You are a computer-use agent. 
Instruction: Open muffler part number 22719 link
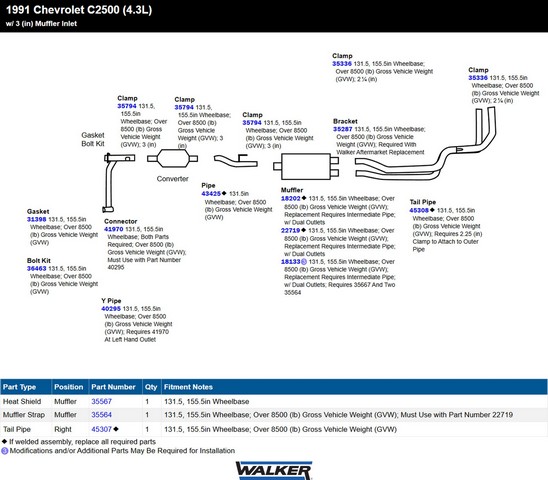(x=290, y=230)
